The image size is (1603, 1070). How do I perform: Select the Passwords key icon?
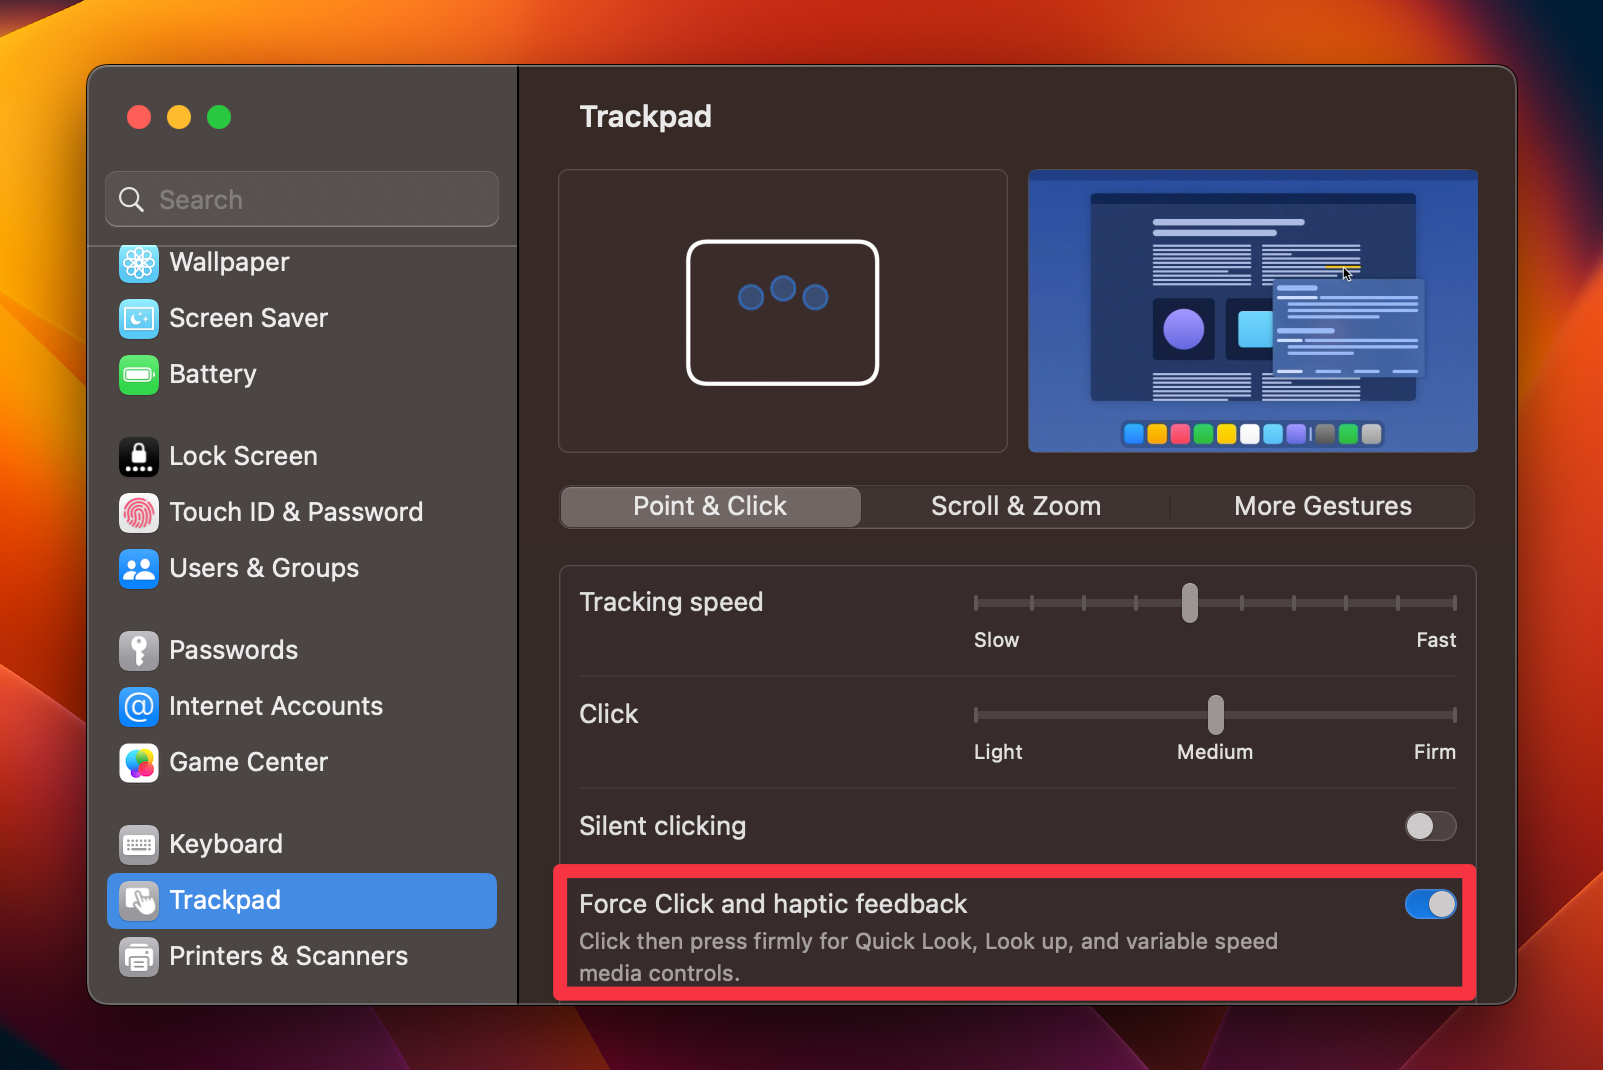[x=139, y=650]
